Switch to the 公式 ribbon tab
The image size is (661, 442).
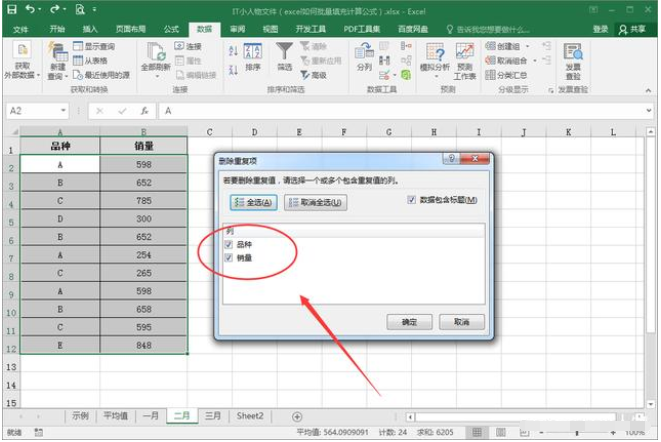pyautogui.click(x=171, y=30)
